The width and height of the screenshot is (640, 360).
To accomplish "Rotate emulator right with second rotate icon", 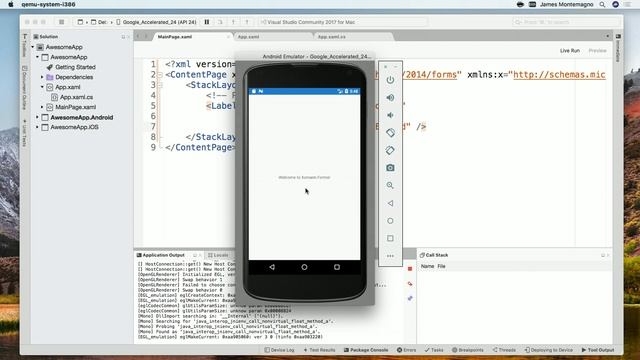I will (390, 150).
